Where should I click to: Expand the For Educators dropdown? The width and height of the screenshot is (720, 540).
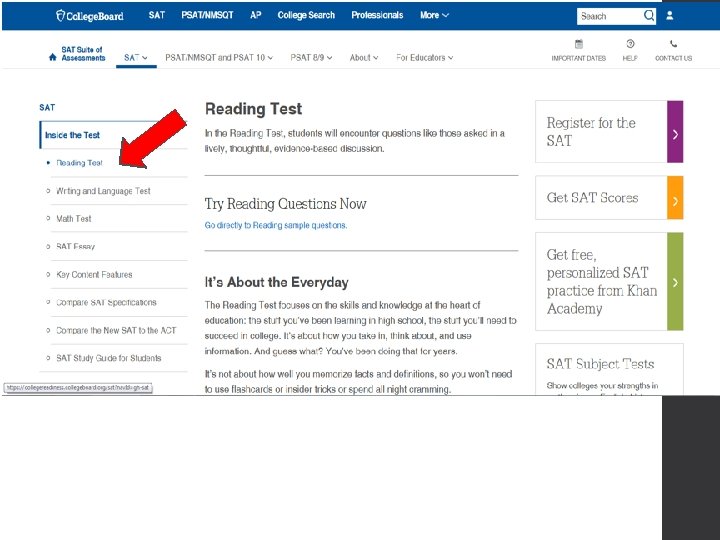(425, 58)
